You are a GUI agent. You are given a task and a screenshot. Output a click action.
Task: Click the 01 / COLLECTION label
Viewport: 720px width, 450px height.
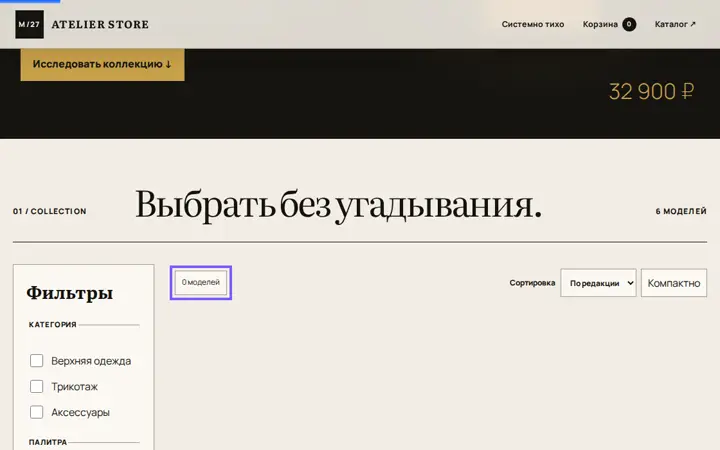[x=50, y=211]
